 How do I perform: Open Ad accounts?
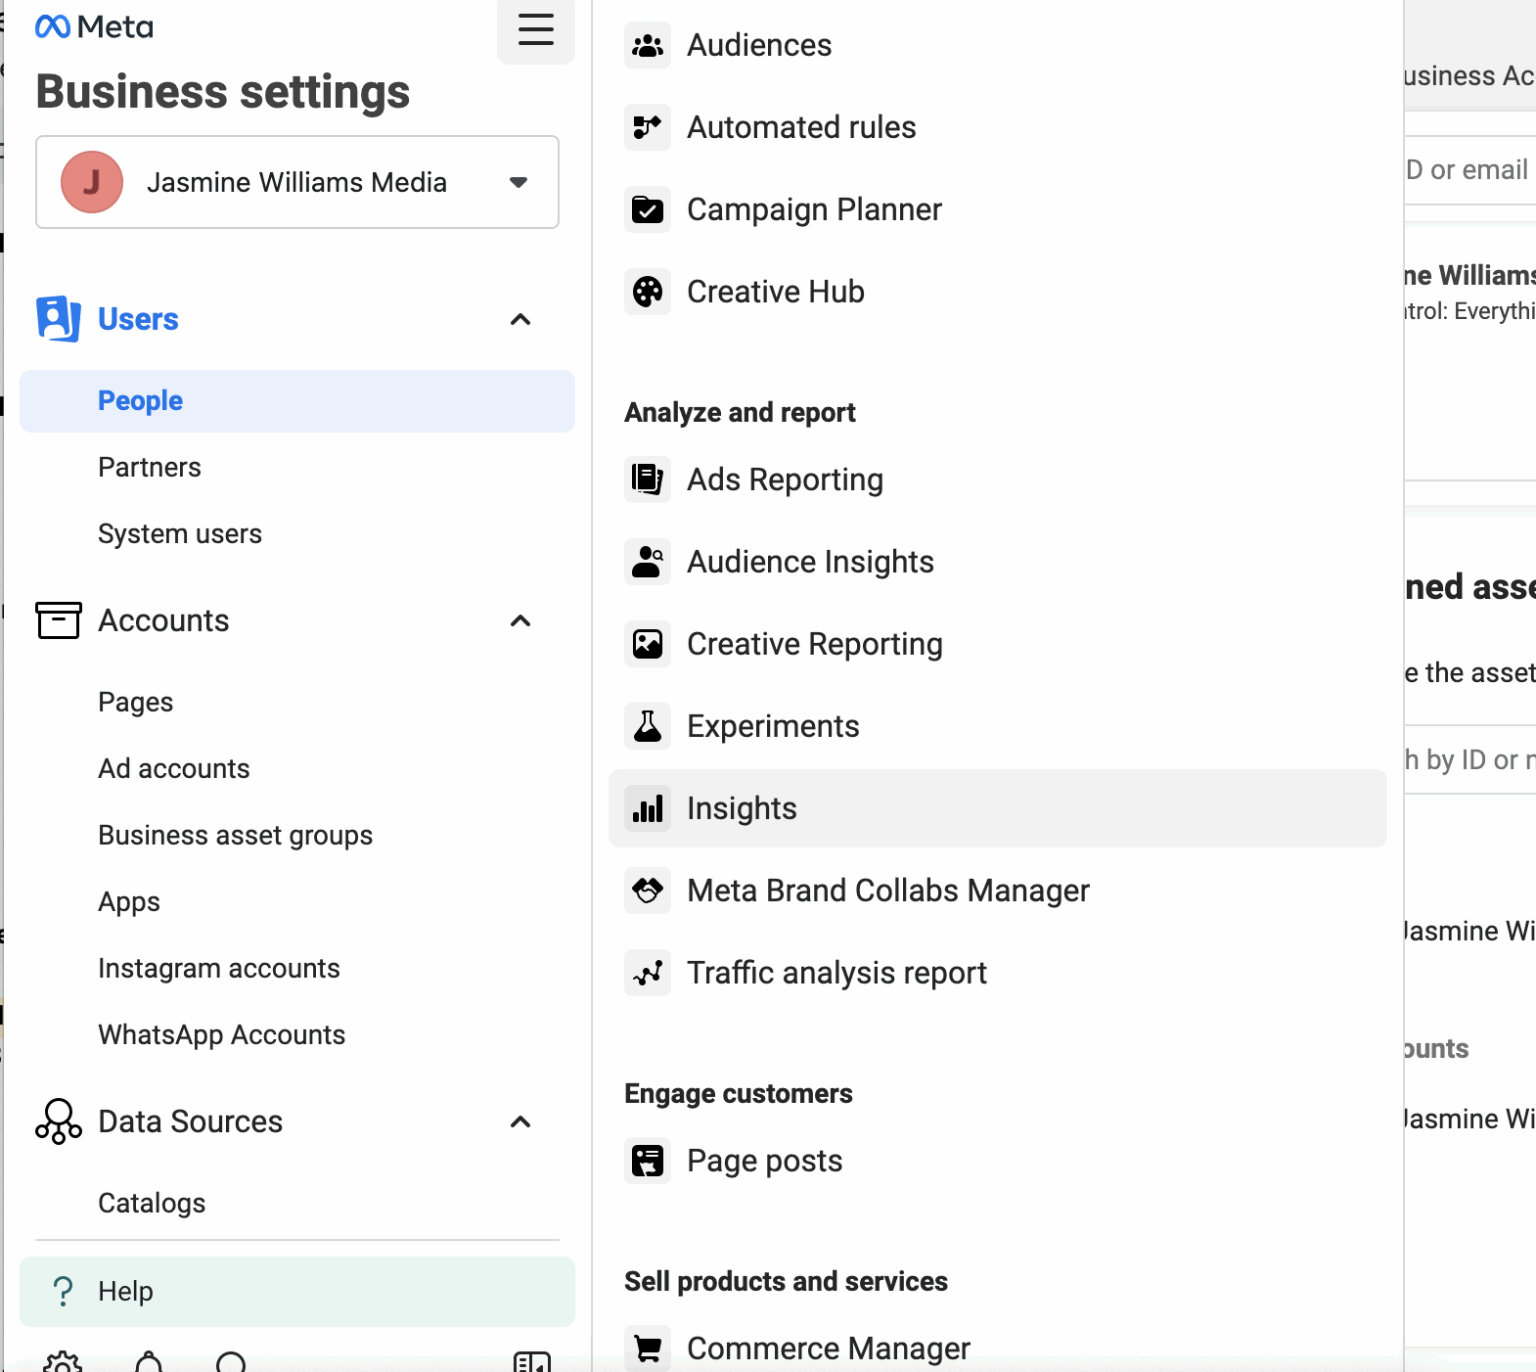coord(174,768)
